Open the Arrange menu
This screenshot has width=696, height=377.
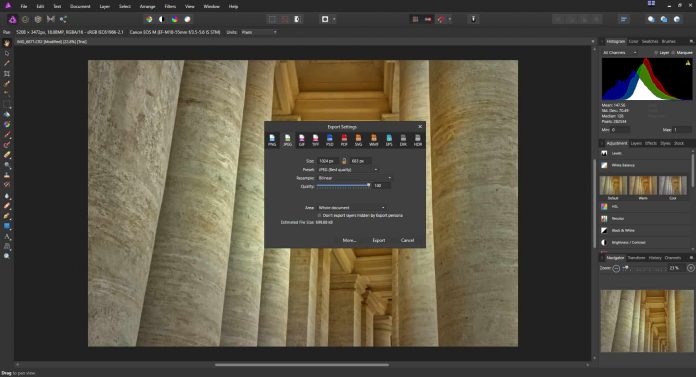147,6
